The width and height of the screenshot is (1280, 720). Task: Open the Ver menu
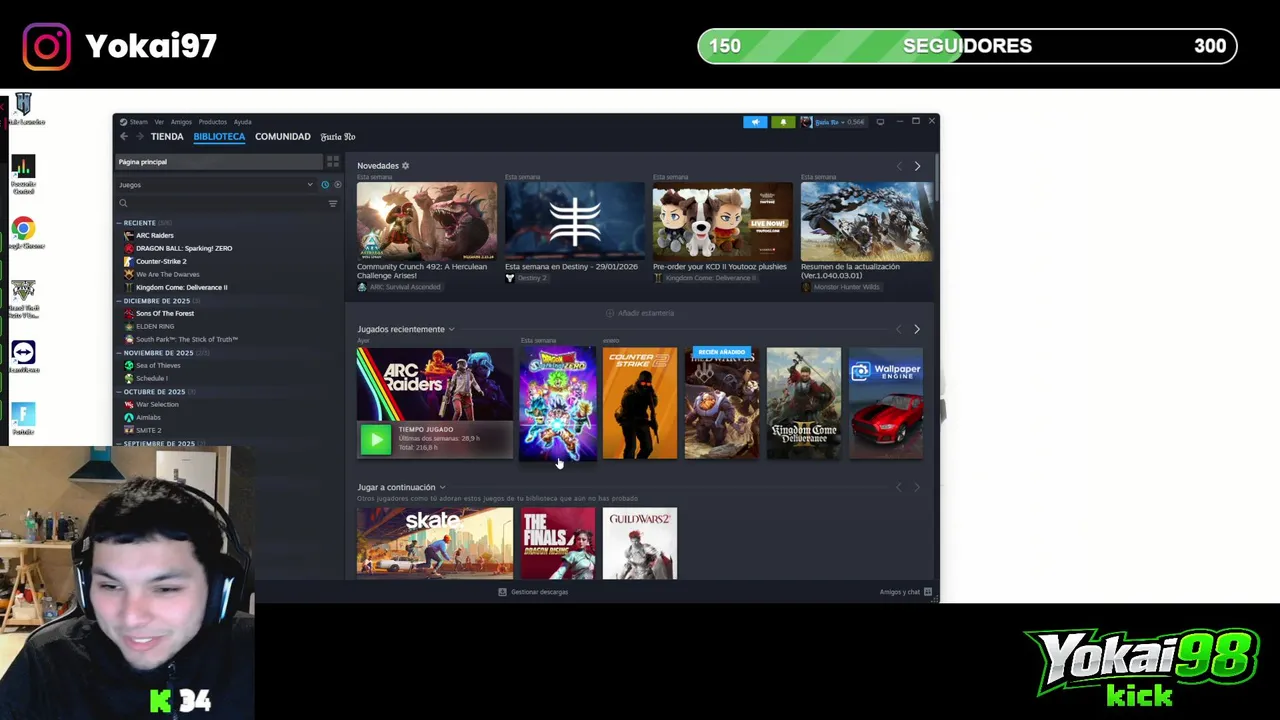coord(159,122)
